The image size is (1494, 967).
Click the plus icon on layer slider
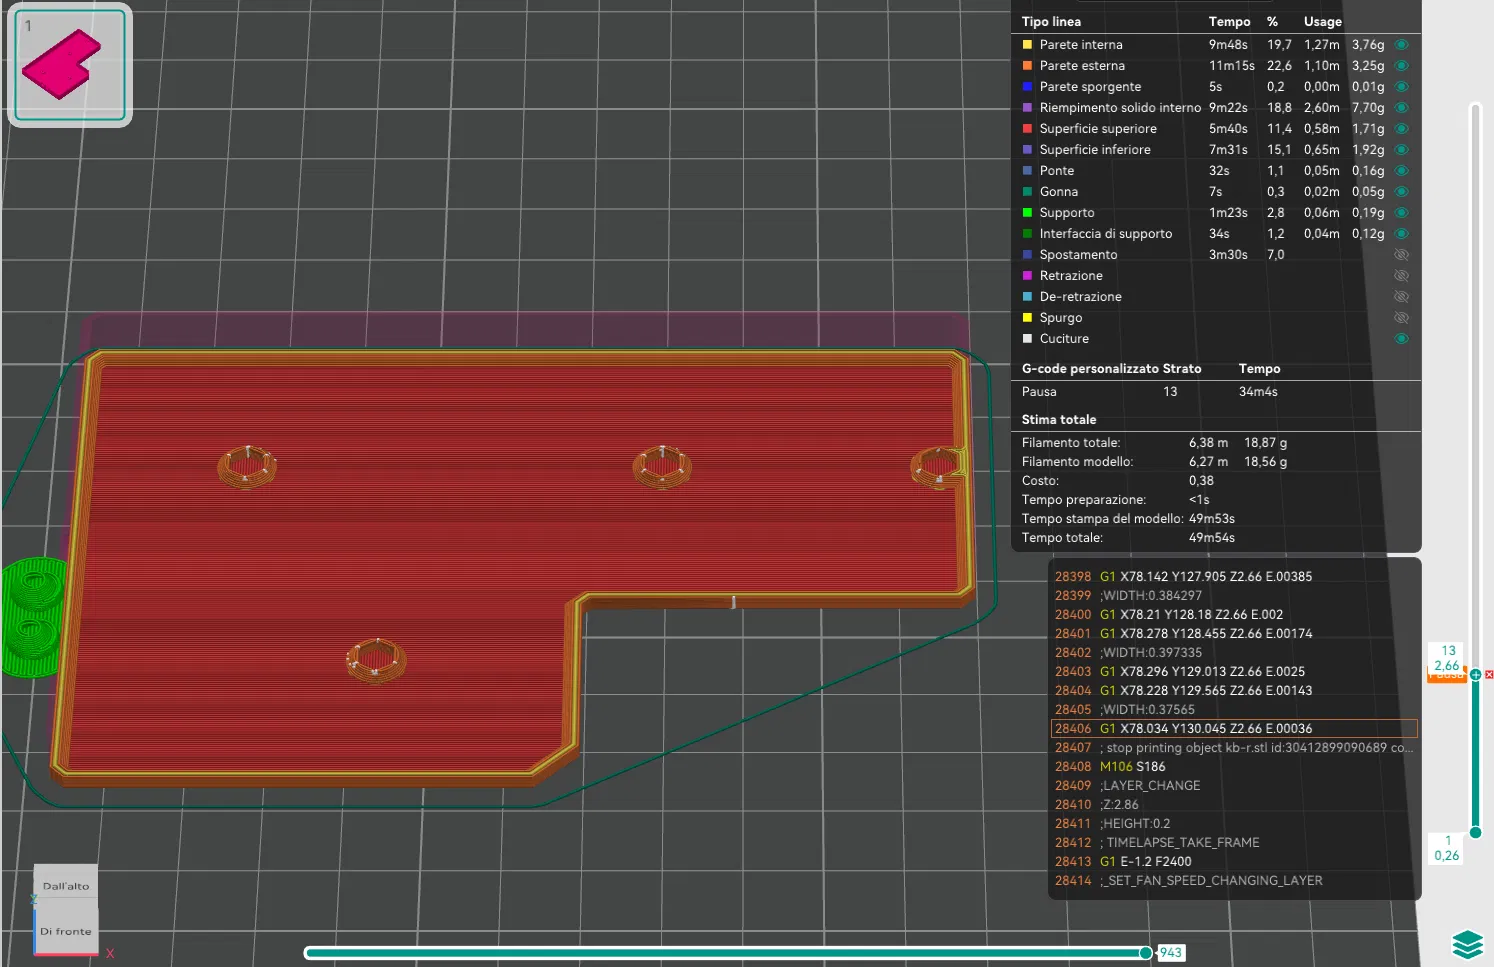[x=1475, y=675]
